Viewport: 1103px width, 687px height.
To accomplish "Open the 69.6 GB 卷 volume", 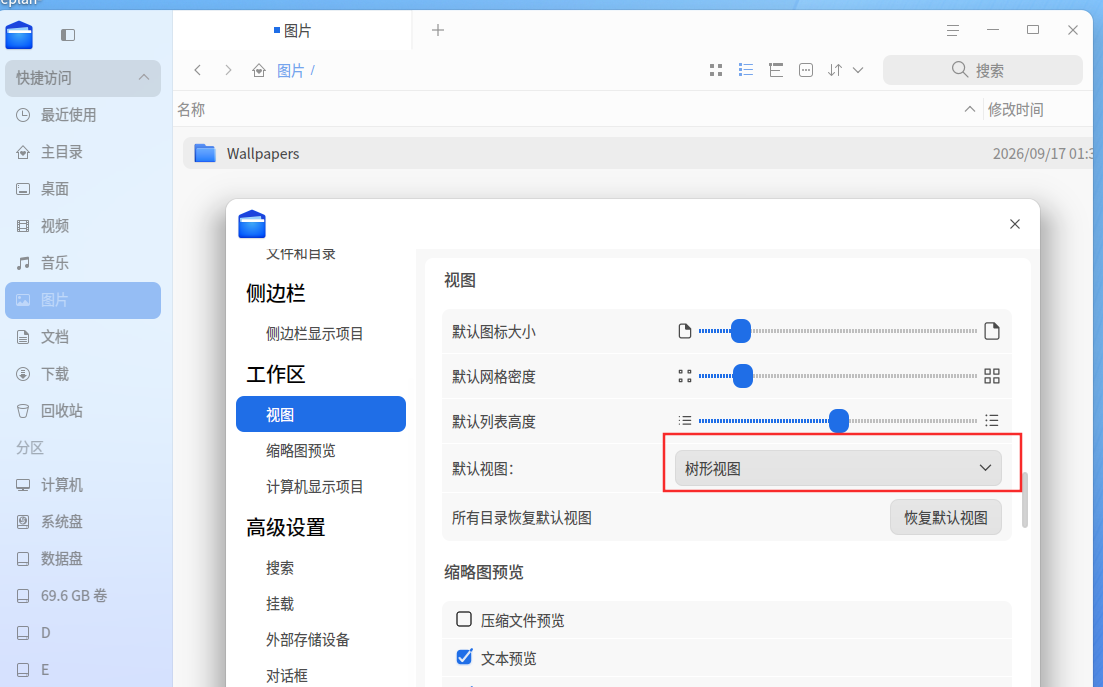I will 83,596.
